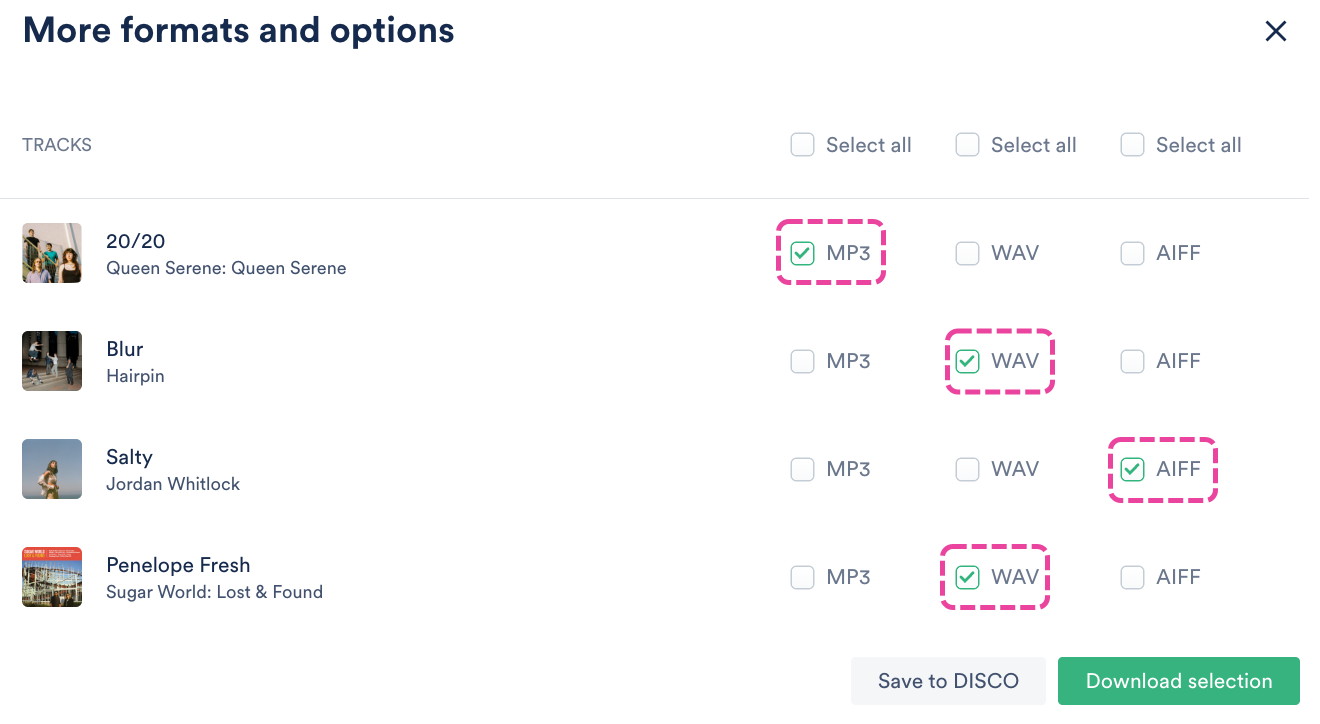The image size is (1320, 724).
Task: Click the Blur track album thumbnail
Action: [52, 361]
